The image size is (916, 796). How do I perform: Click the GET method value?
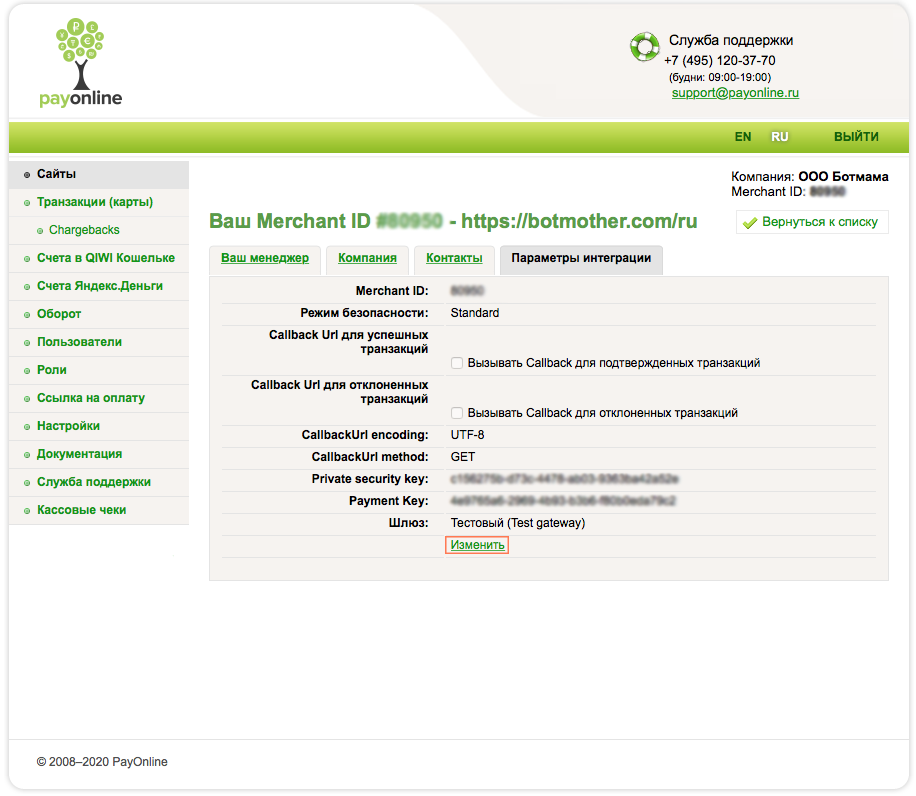pyautogui.click(x=463, y=457)
